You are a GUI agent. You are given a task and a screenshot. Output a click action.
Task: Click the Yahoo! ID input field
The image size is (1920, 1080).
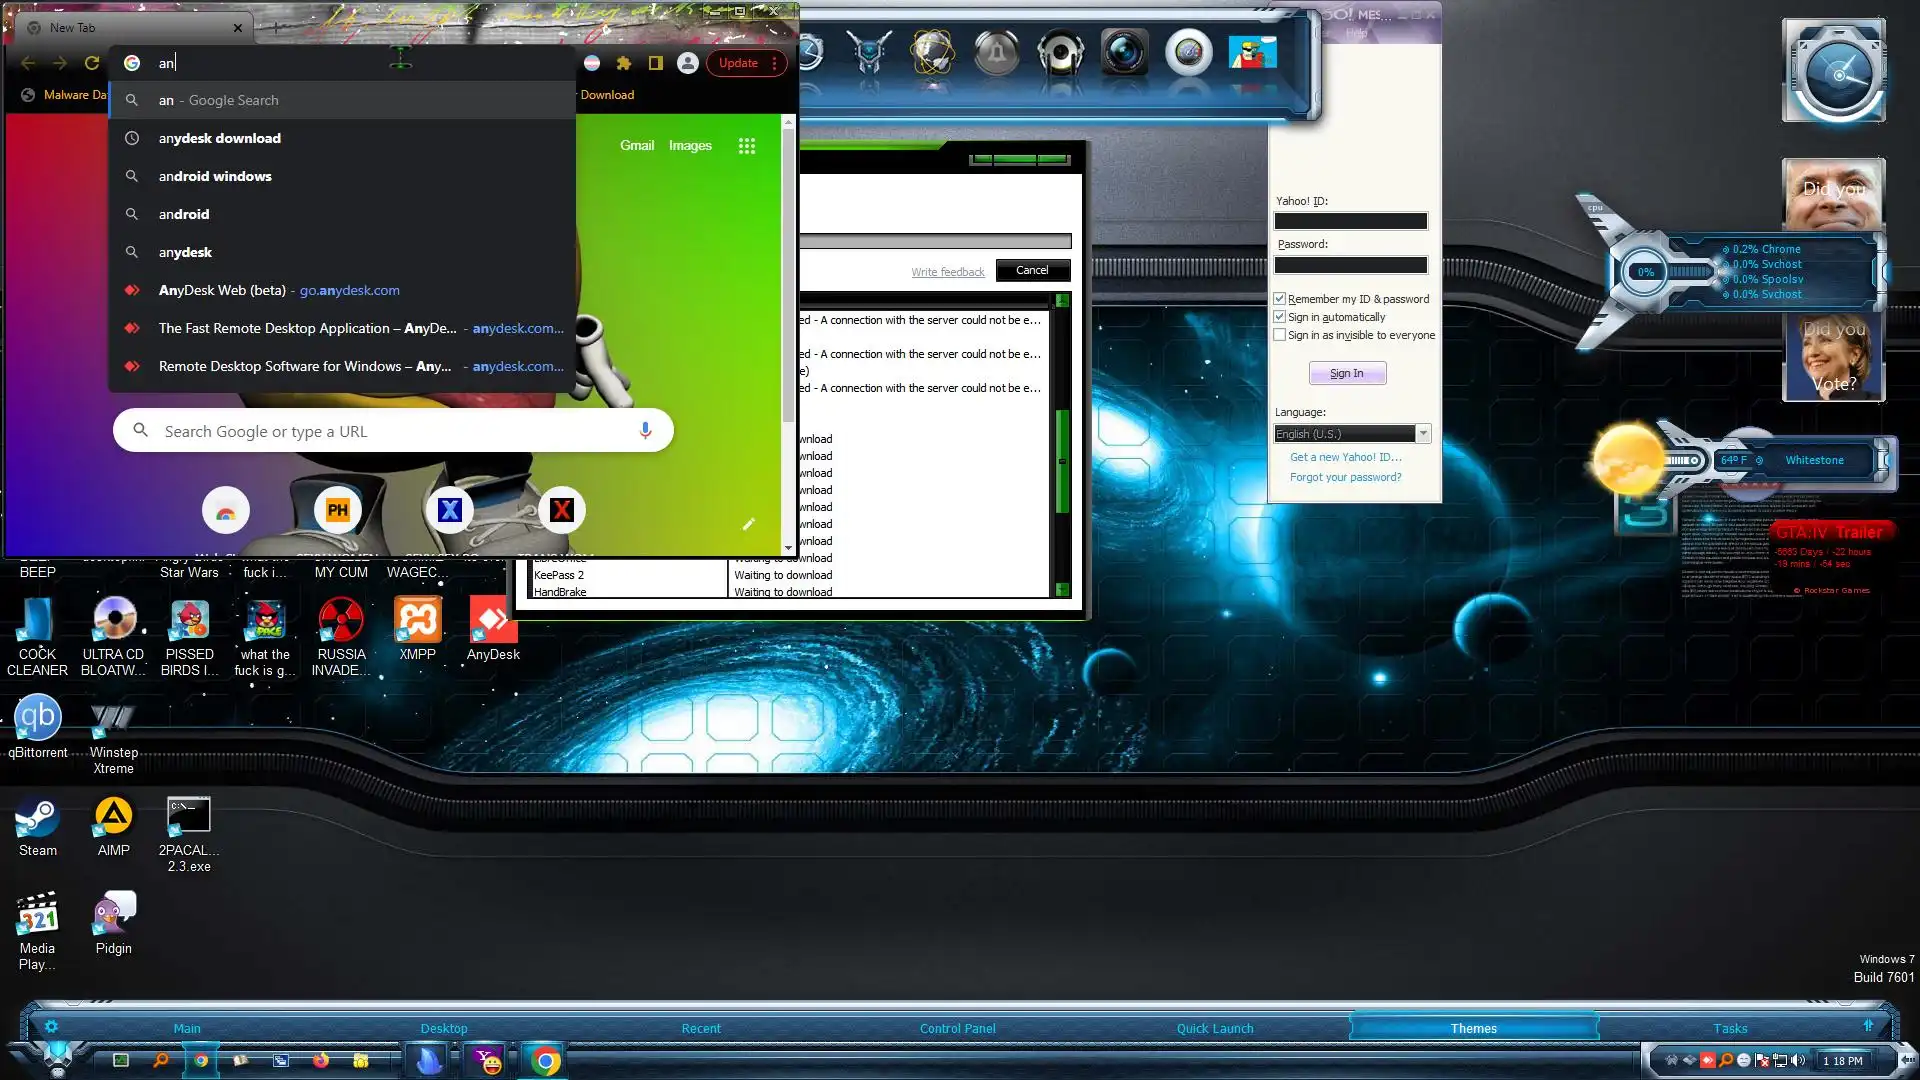pyautogui.click(x=1350, y=221)
